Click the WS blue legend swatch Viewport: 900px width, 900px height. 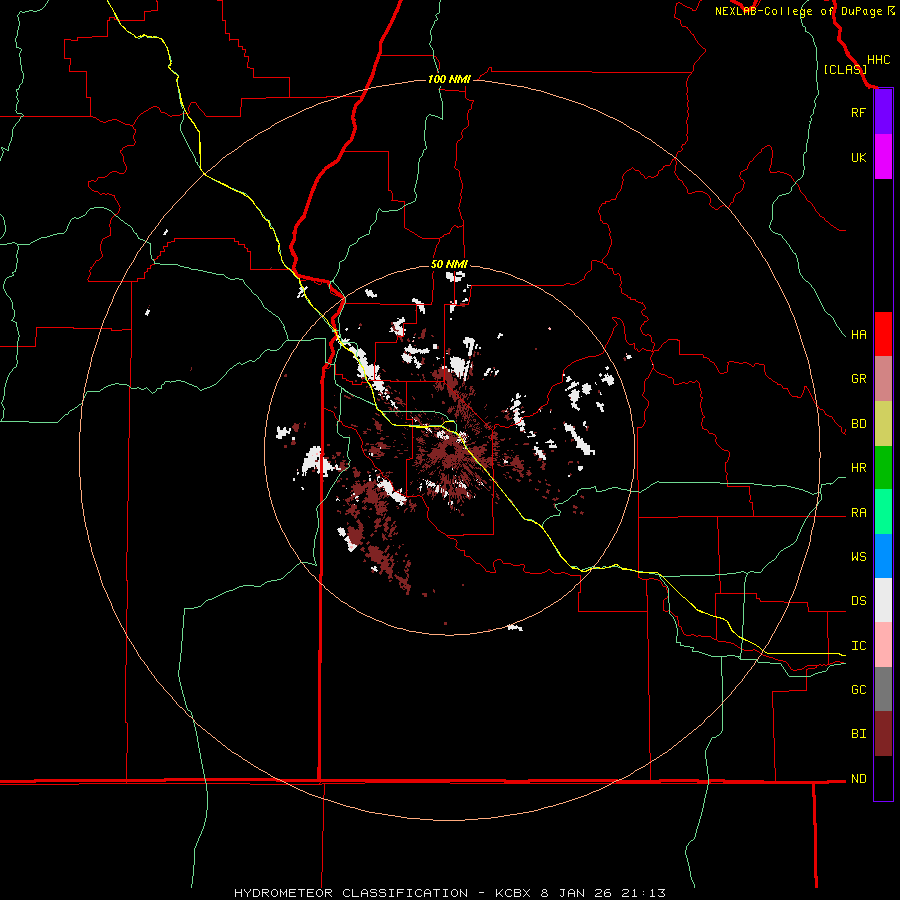(x=883, y=556)
